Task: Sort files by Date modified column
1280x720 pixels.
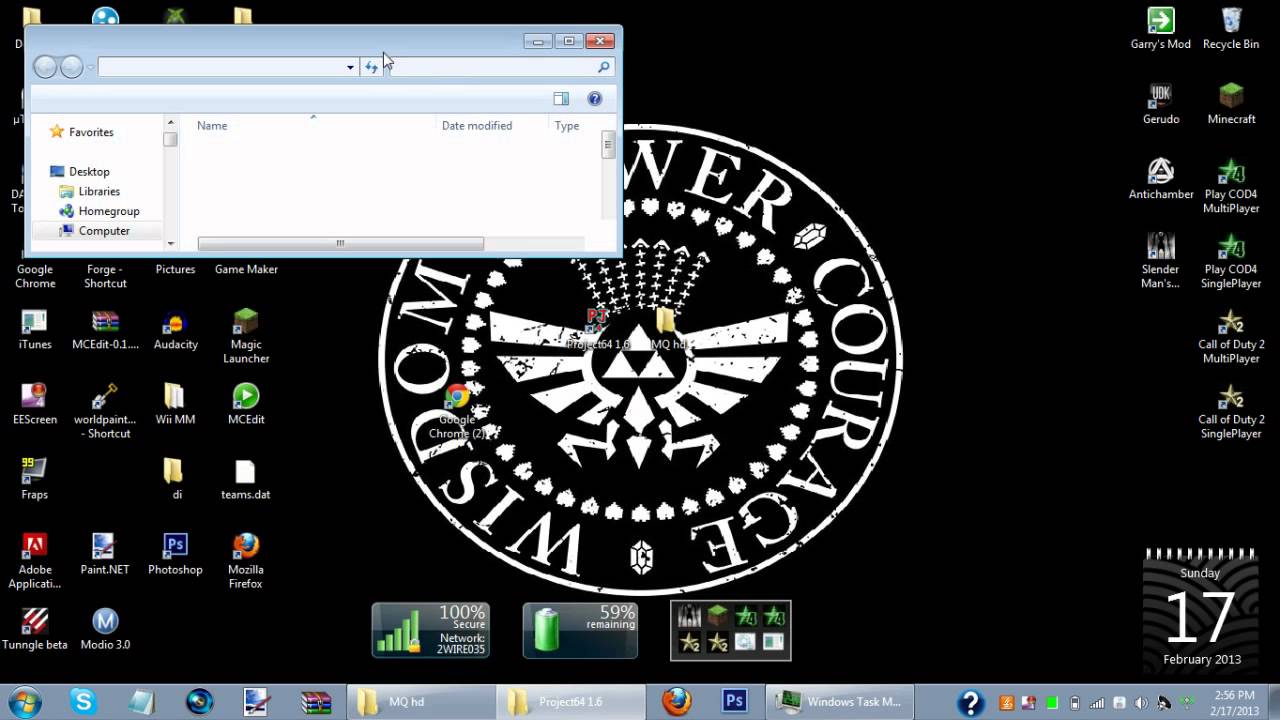Action: tap(477, 126)
